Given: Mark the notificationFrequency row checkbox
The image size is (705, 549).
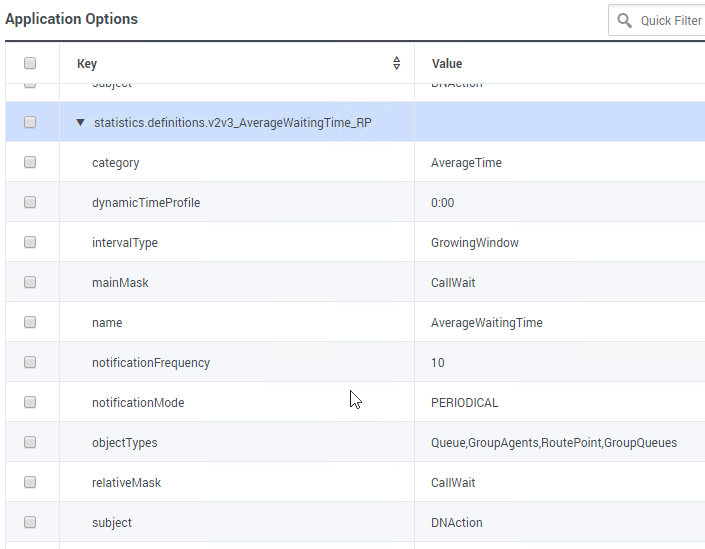Looking at the screenshot, I should [30, 362].
